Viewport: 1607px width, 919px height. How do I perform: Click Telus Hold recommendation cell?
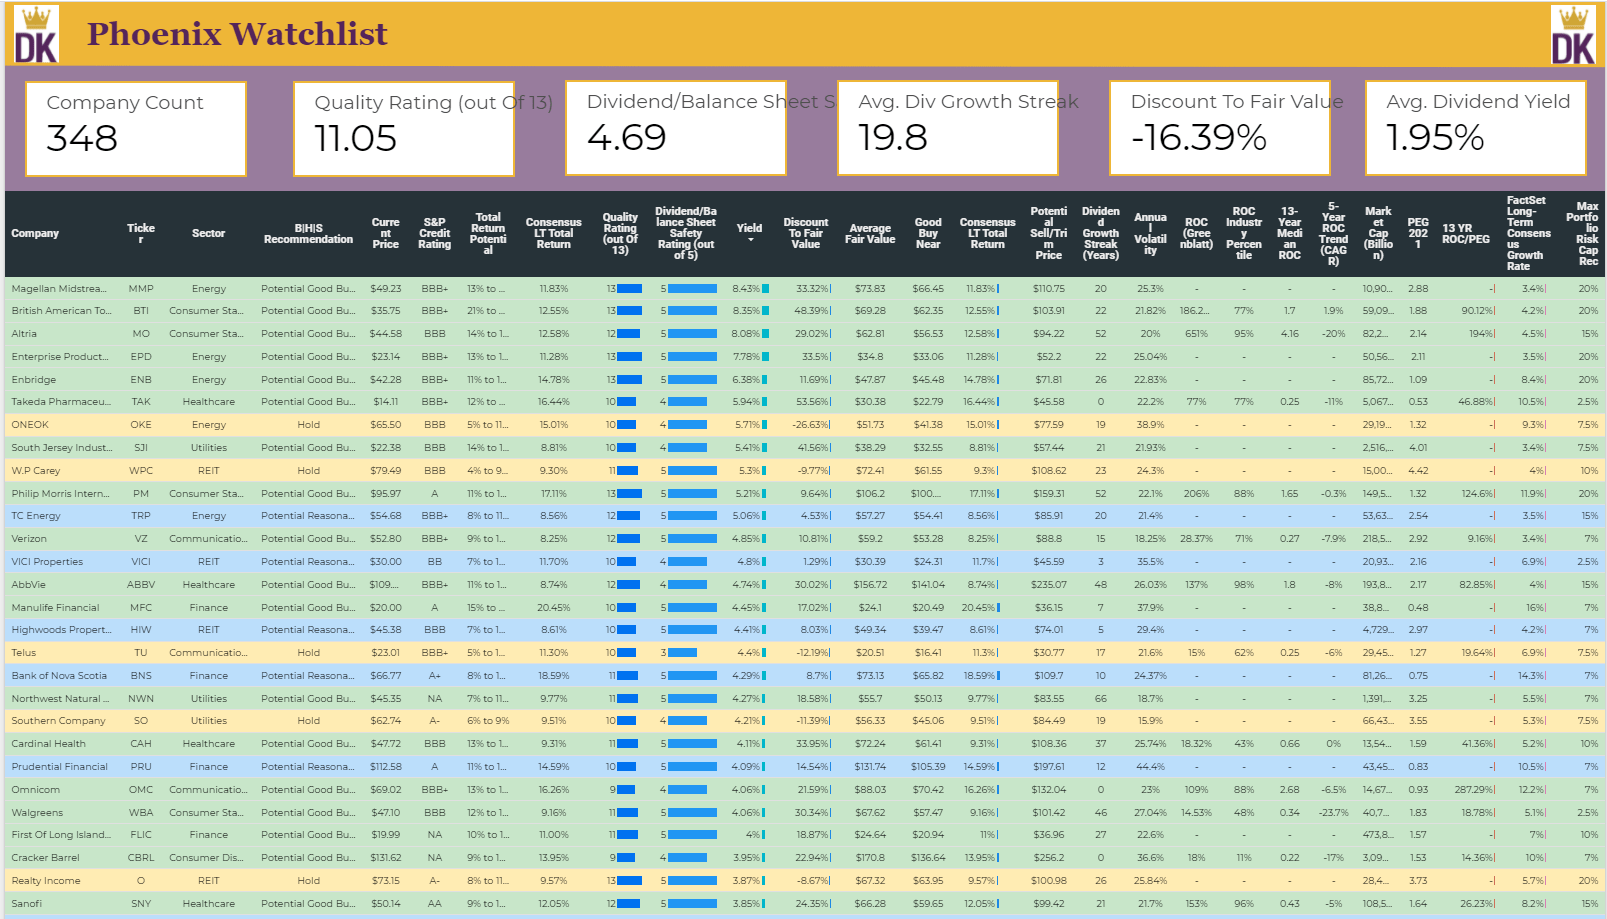coord(308,653)
